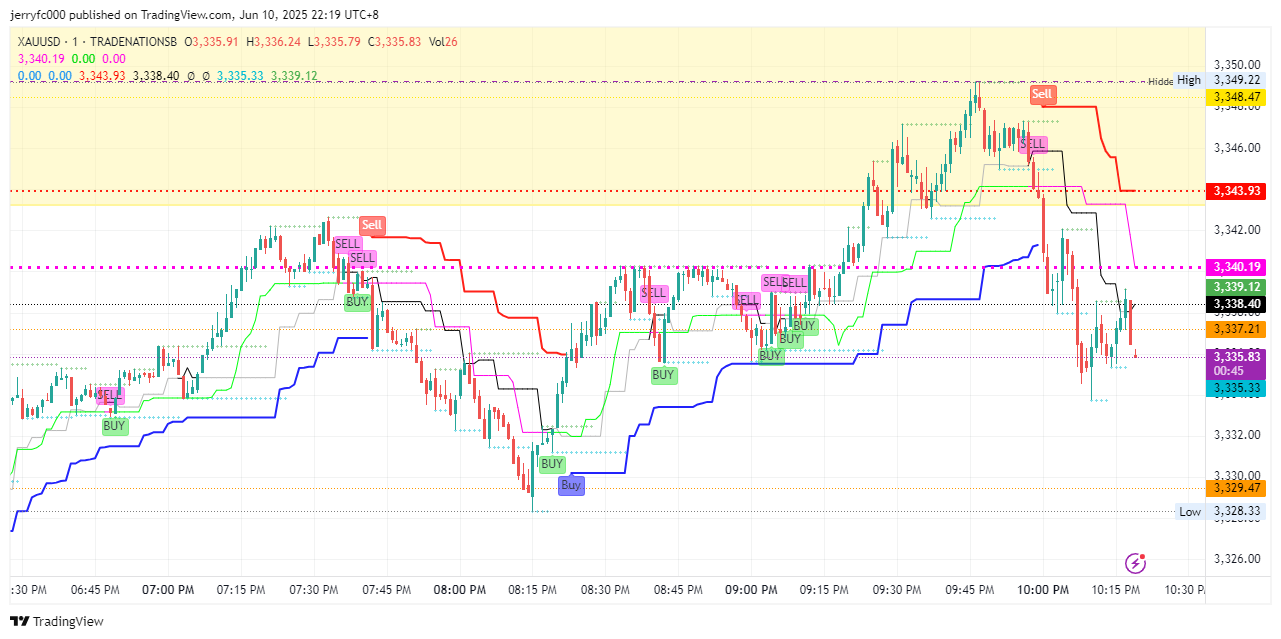Image resolution: width=1281 pixels, height=639 pixels.
Task: Click the High 3,349.22 price axis label
Action: point(1236,80)
